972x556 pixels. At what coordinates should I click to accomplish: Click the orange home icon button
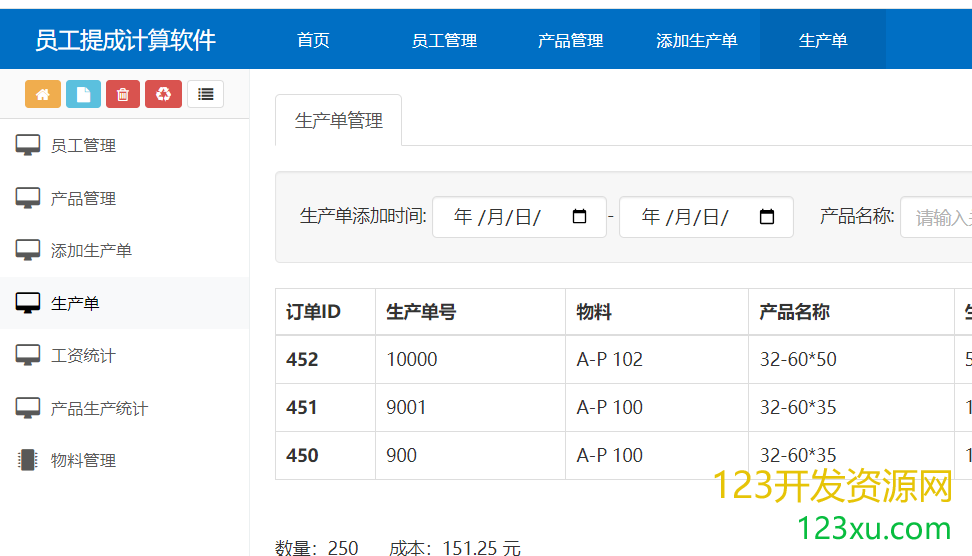point(43,94)
